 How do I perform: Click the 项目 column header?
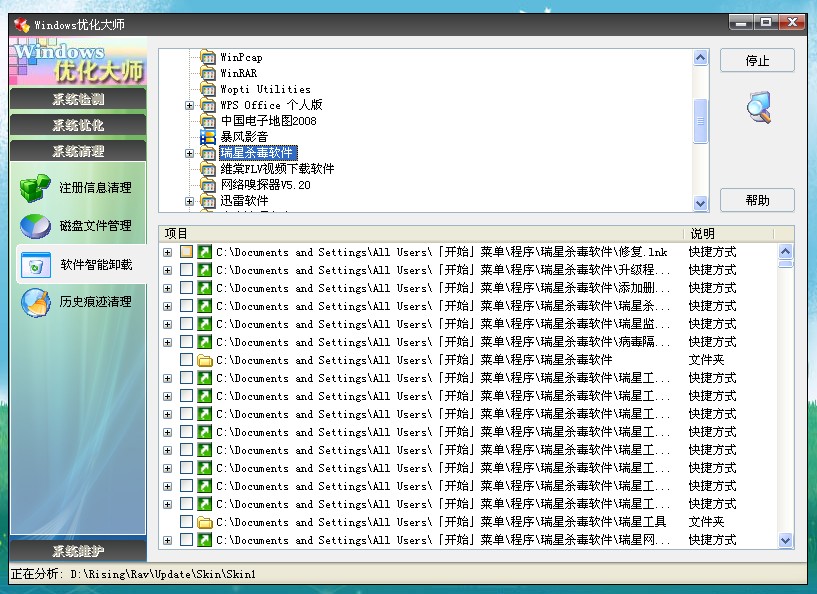click(x=421, y=233)
